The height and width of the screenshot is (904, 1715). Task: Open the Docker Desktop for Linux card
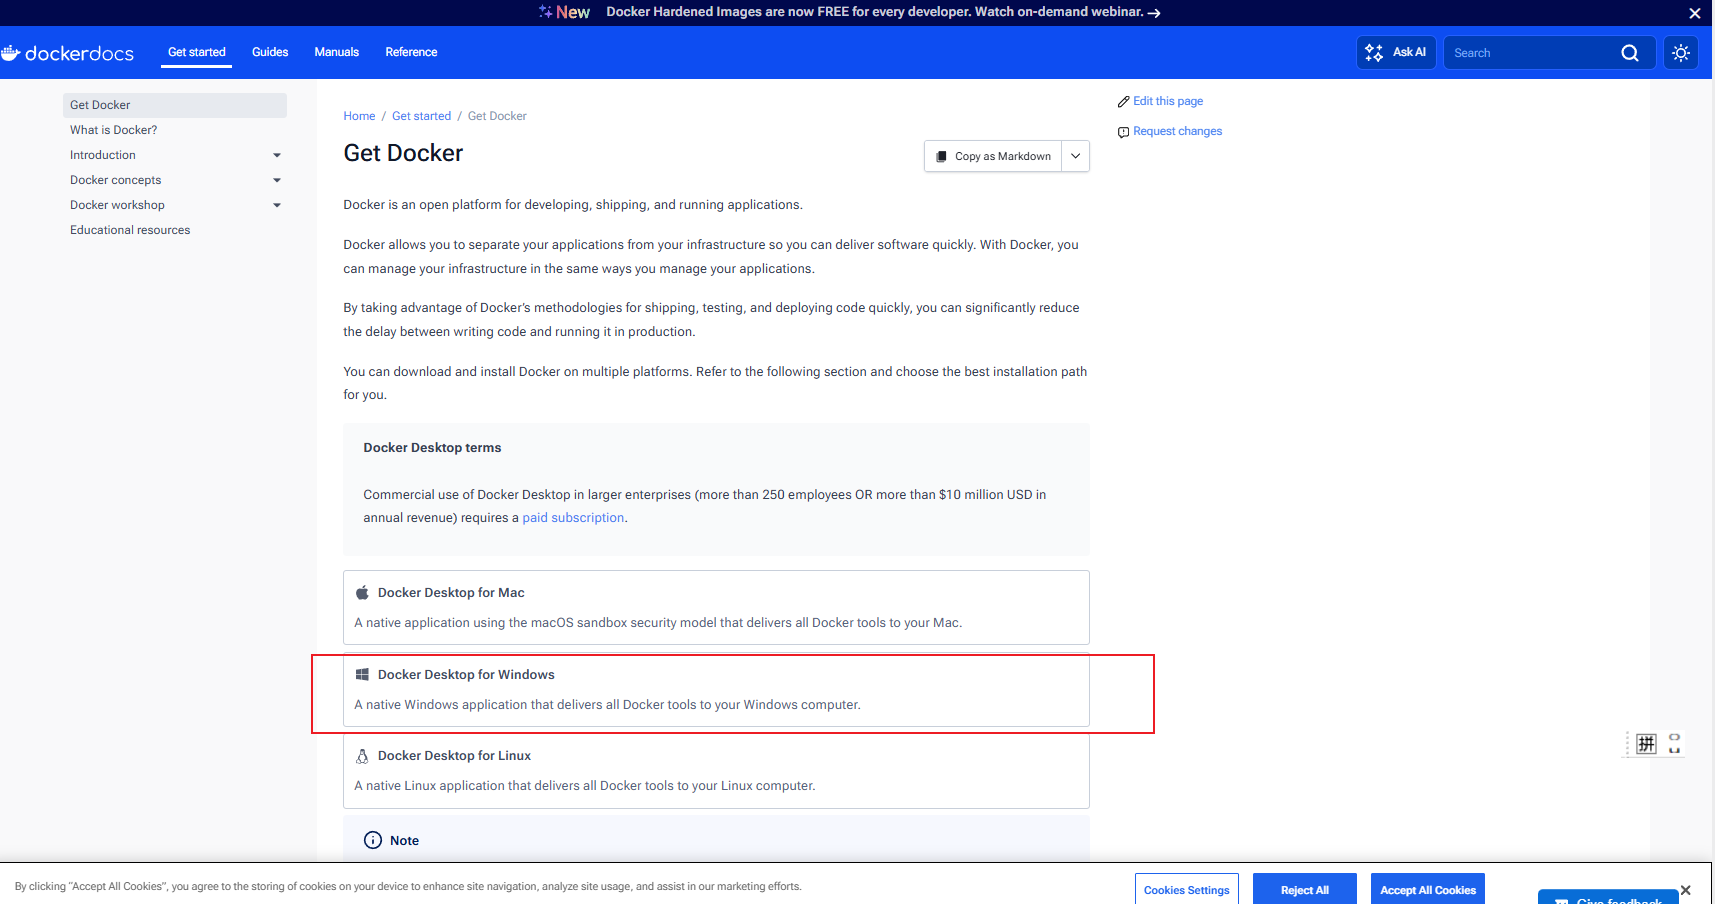point(716,770)
